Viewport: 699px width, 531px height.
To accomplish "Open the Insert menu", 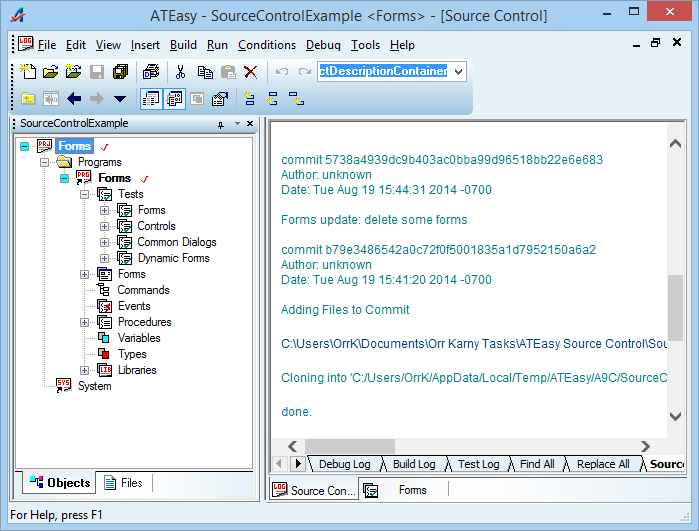I will coord(145,45).
